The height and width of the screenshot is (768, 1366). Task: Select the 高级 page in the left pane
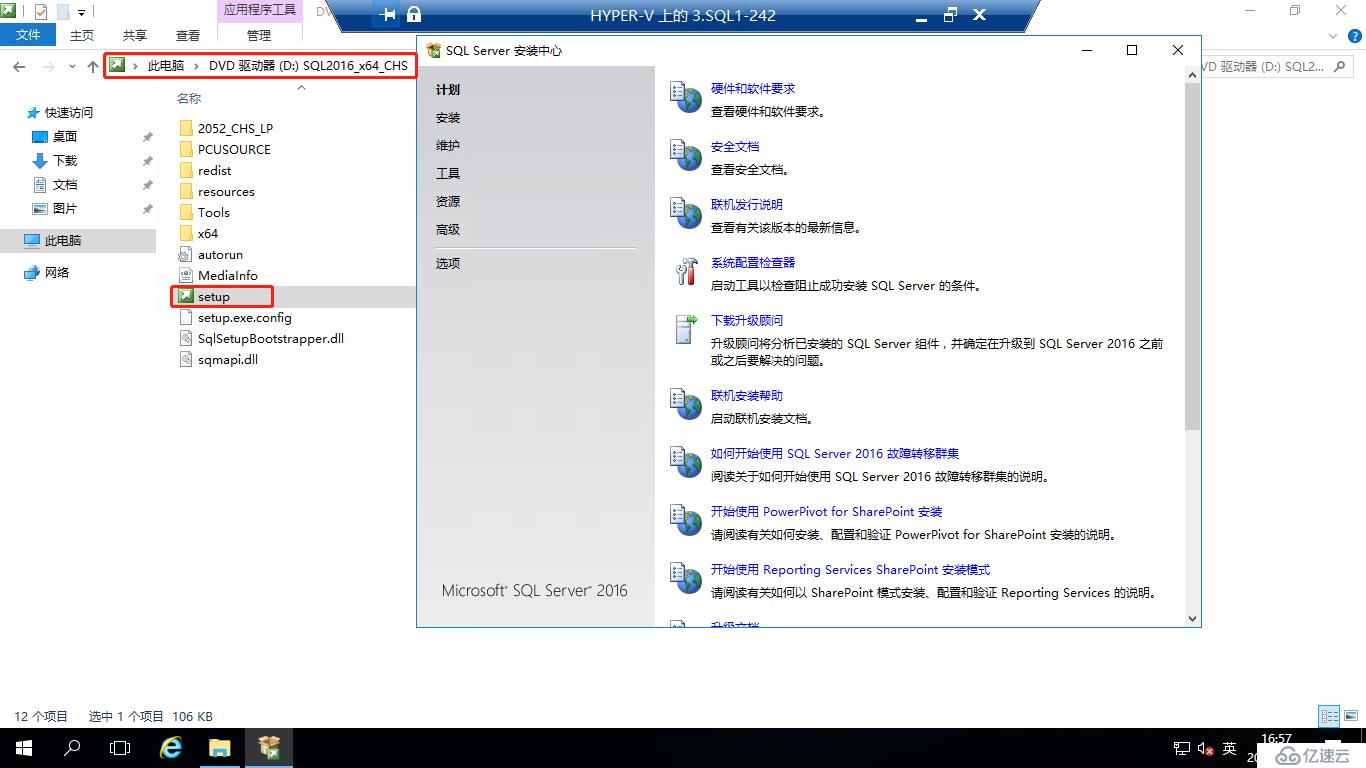point(448,230)
